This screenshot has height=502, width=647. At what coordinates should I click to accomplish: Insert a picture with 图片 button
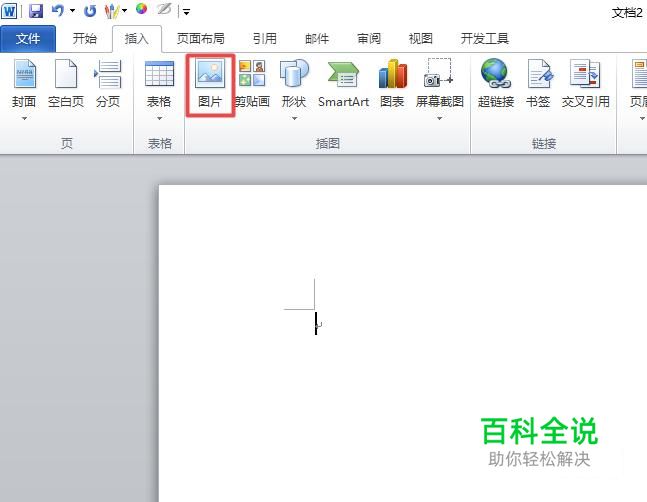click(x=210, y=84)
